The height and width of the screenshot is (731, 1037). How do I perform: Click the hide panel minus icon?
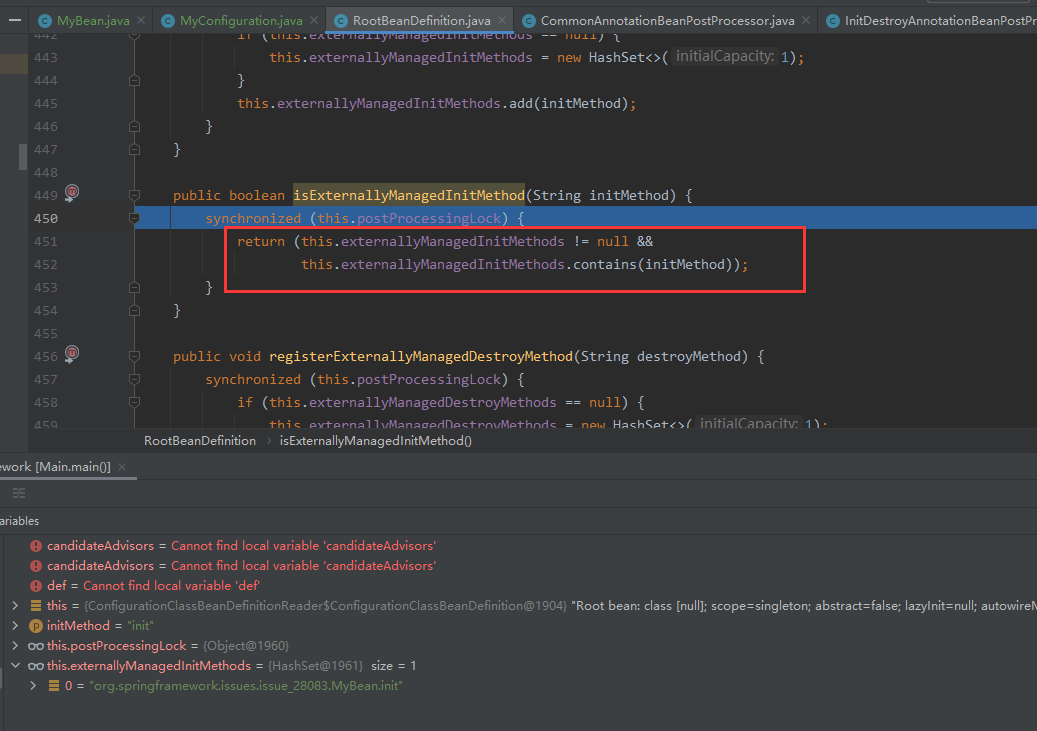click(15, 21)
